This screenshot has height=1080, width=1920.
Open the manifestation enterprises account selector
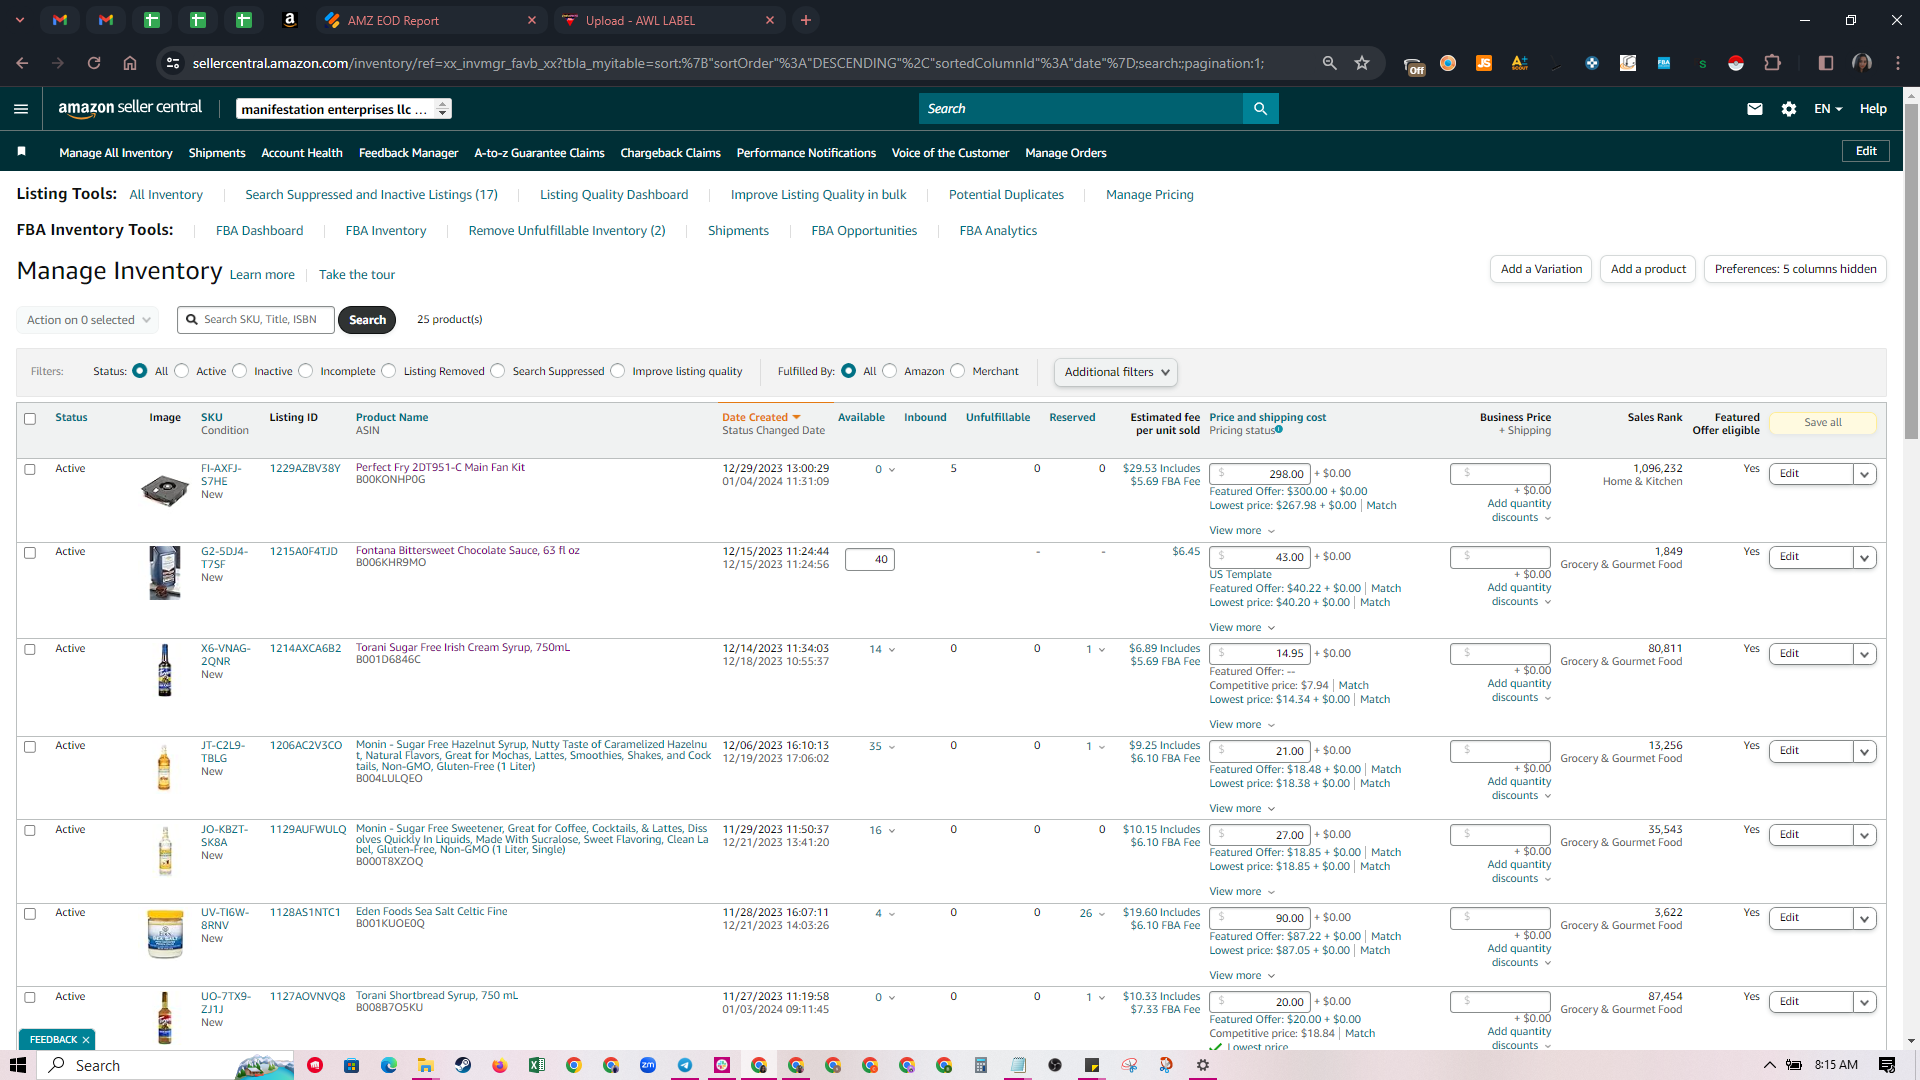pyautogui.click(x=344, y=109)
